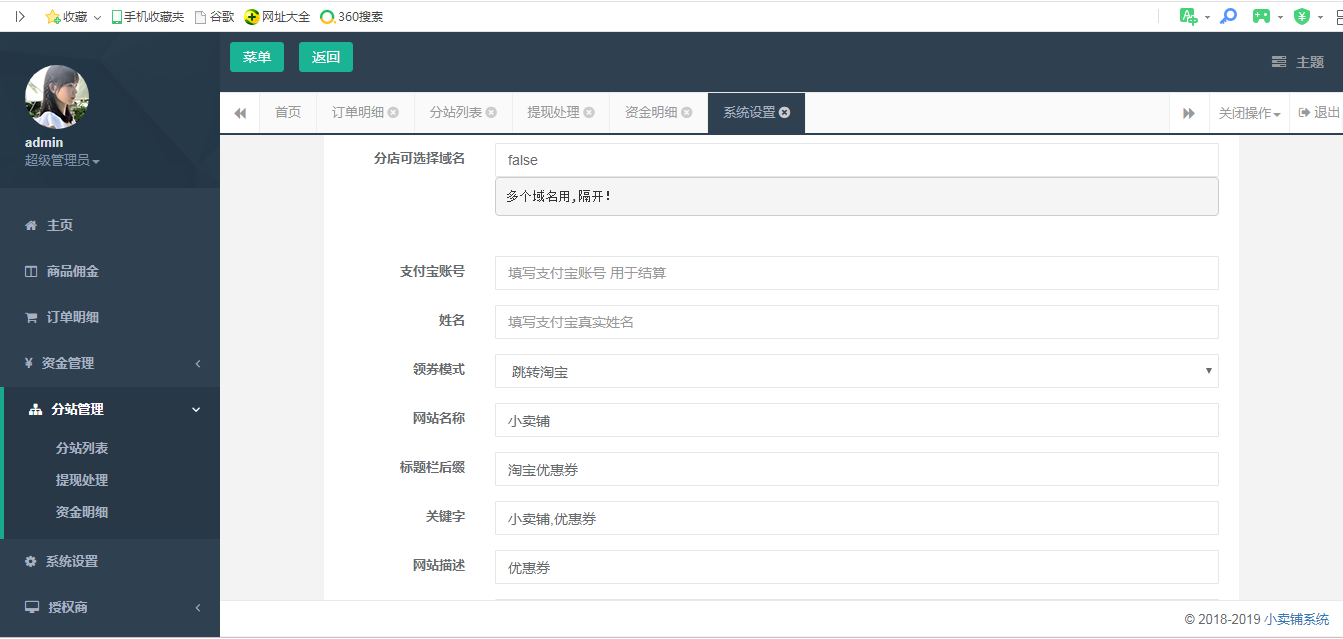The image size is (1343, 639).
Task: Click the green 菜单 button
Action: point(257,57)
